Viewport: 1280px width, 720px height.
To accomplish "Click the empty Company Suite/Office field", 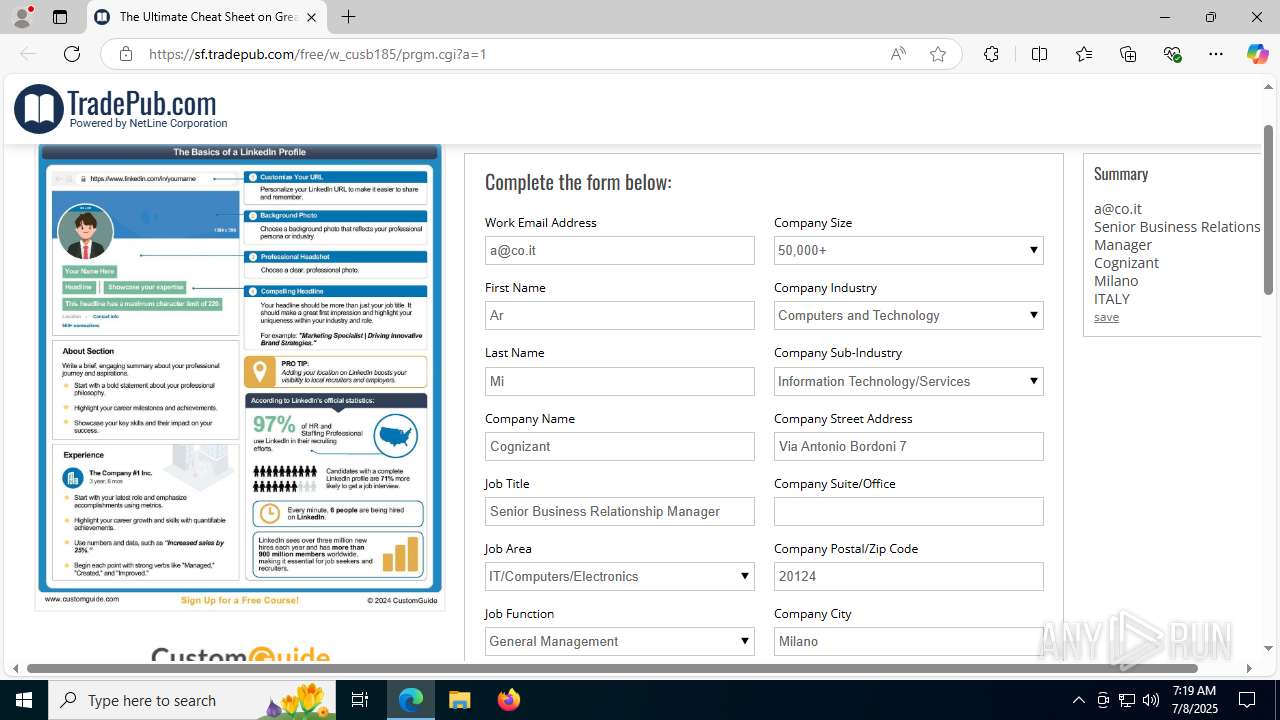I will tap(908, 511).
